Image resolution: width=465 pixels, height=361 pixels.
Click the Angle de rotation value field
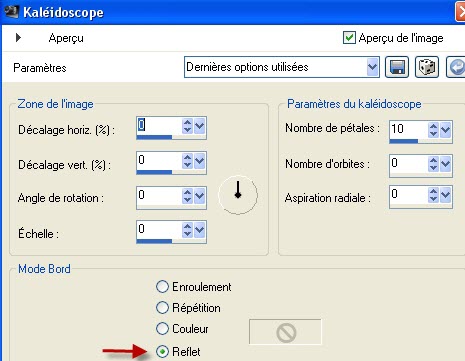159,196
